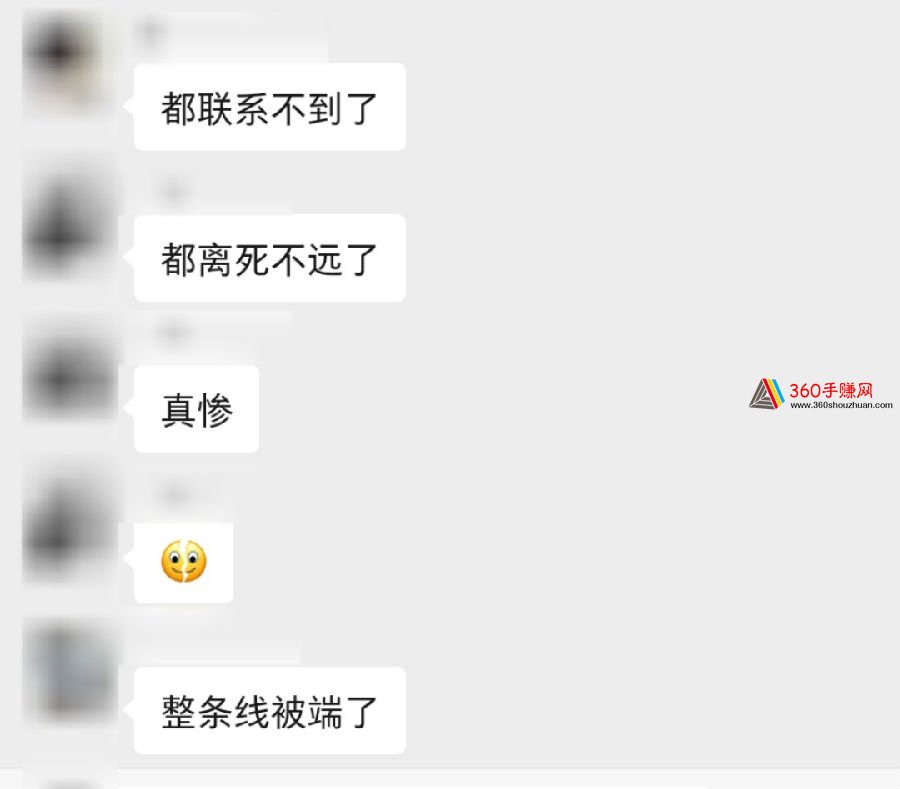
Task: Click the 360手赚网 triangle logo icon
Action: coord(767,394)
